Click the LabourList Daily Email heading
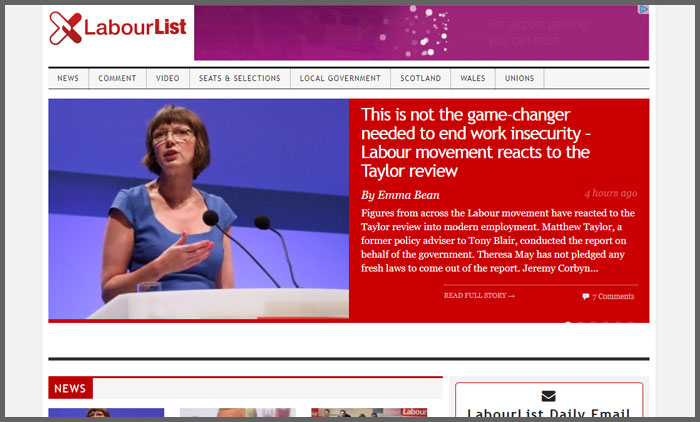700x422 pixels. click(549, 413)
